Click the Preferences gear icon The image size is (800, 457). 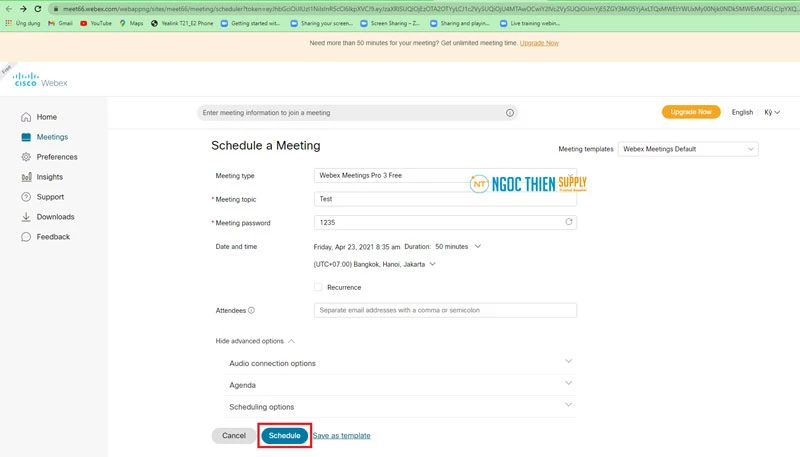pos(26,157)
